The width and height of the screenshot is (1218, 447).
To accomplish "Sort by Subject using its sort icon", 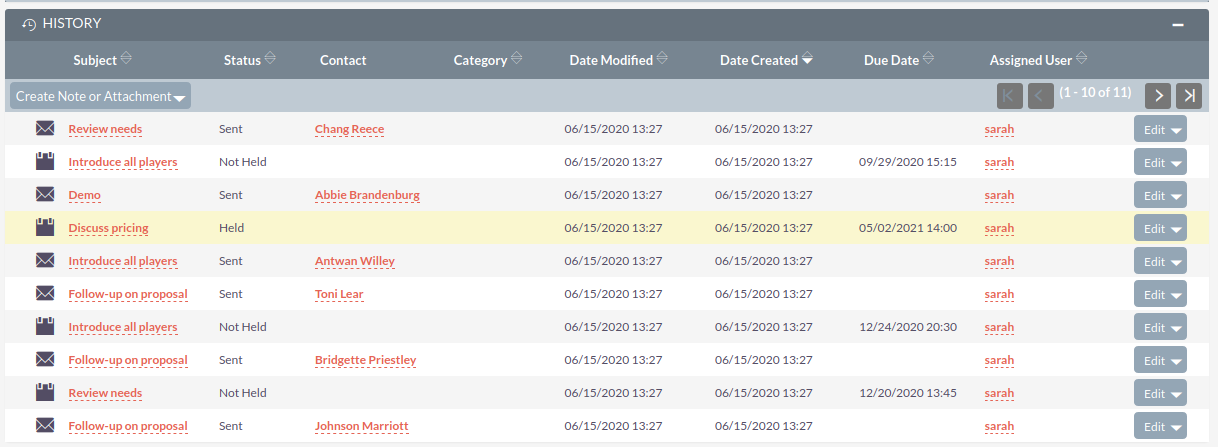I will coord(126,59).
